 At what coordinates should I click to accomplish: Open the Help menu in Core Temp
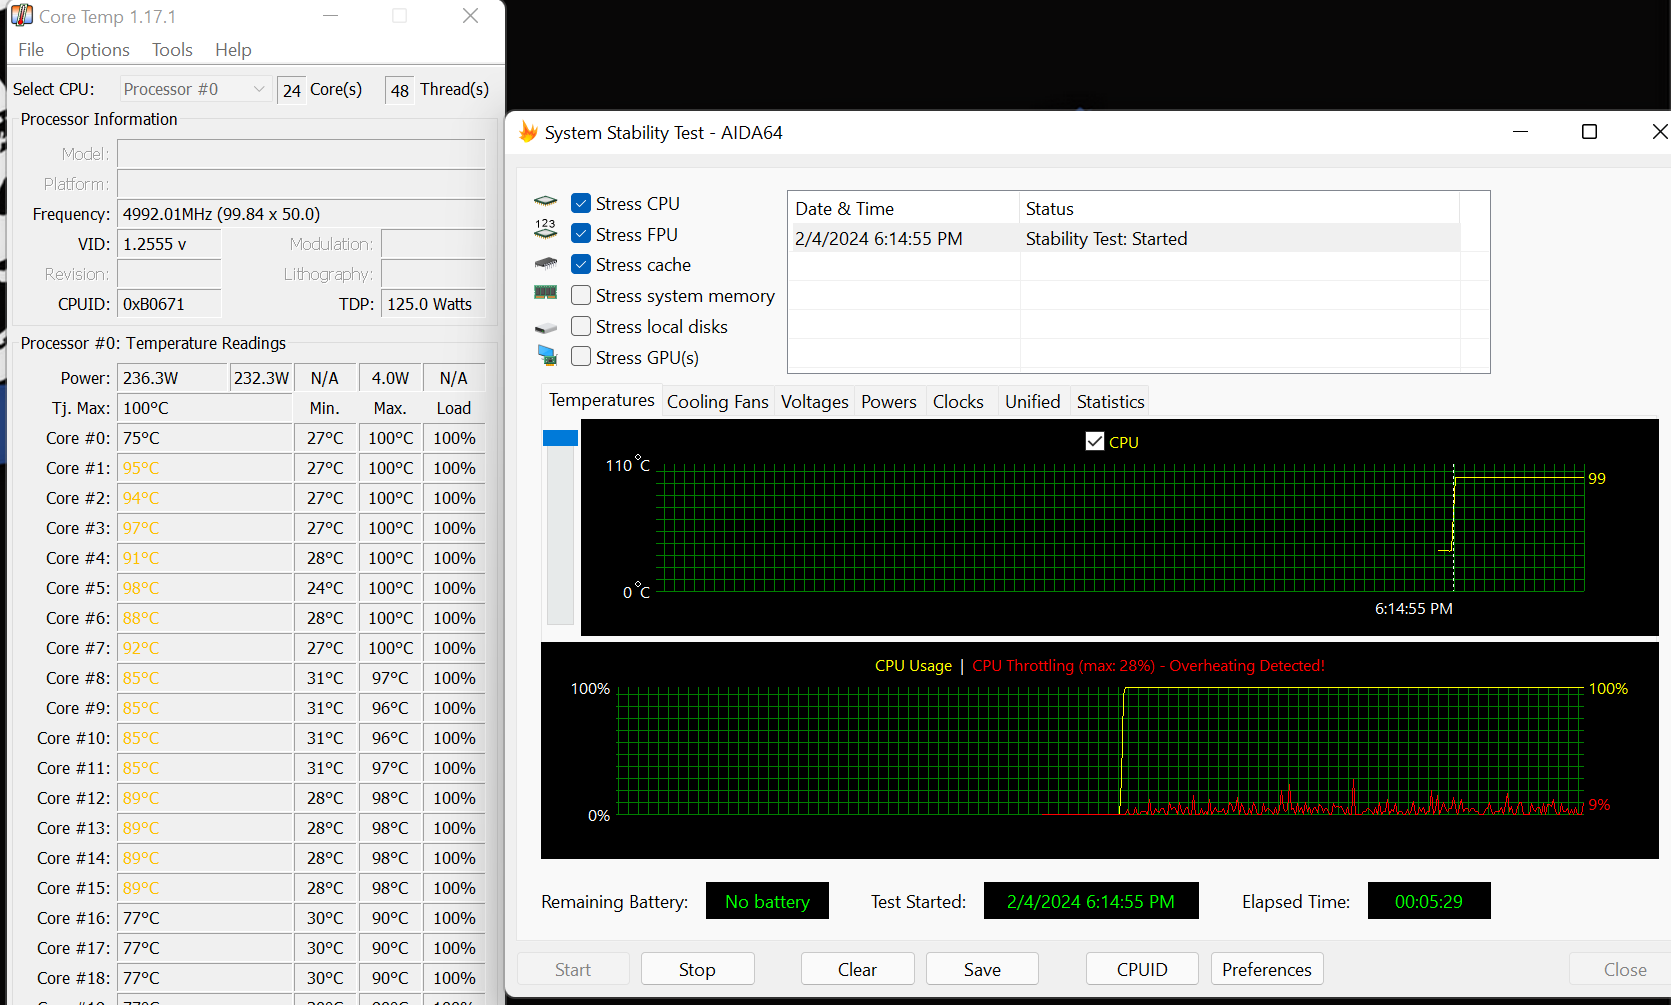point(233,50)
